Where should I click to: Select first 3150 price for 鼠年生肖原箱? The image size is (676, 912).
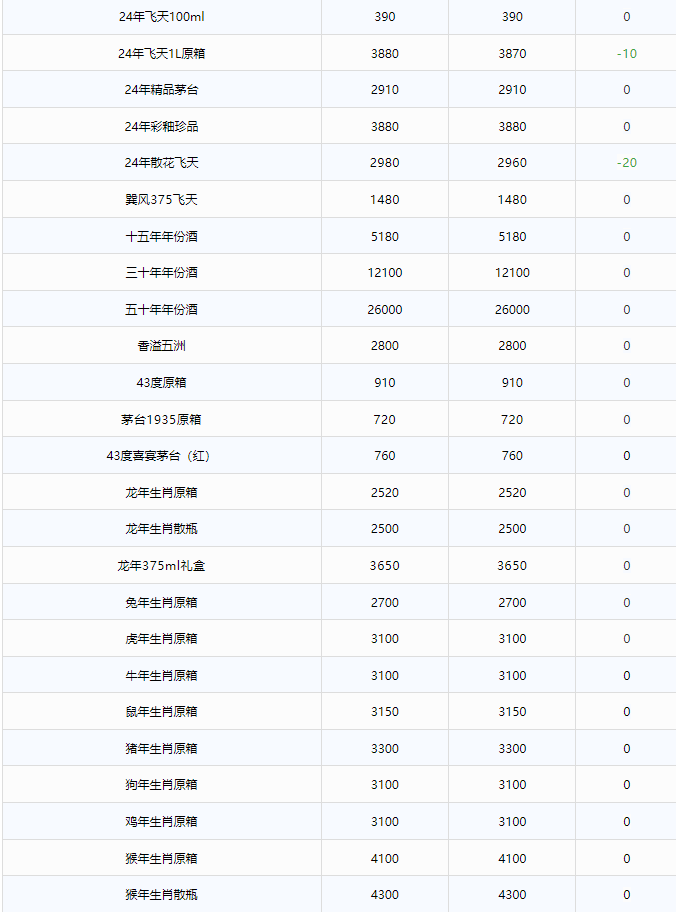tap(385, 711)
